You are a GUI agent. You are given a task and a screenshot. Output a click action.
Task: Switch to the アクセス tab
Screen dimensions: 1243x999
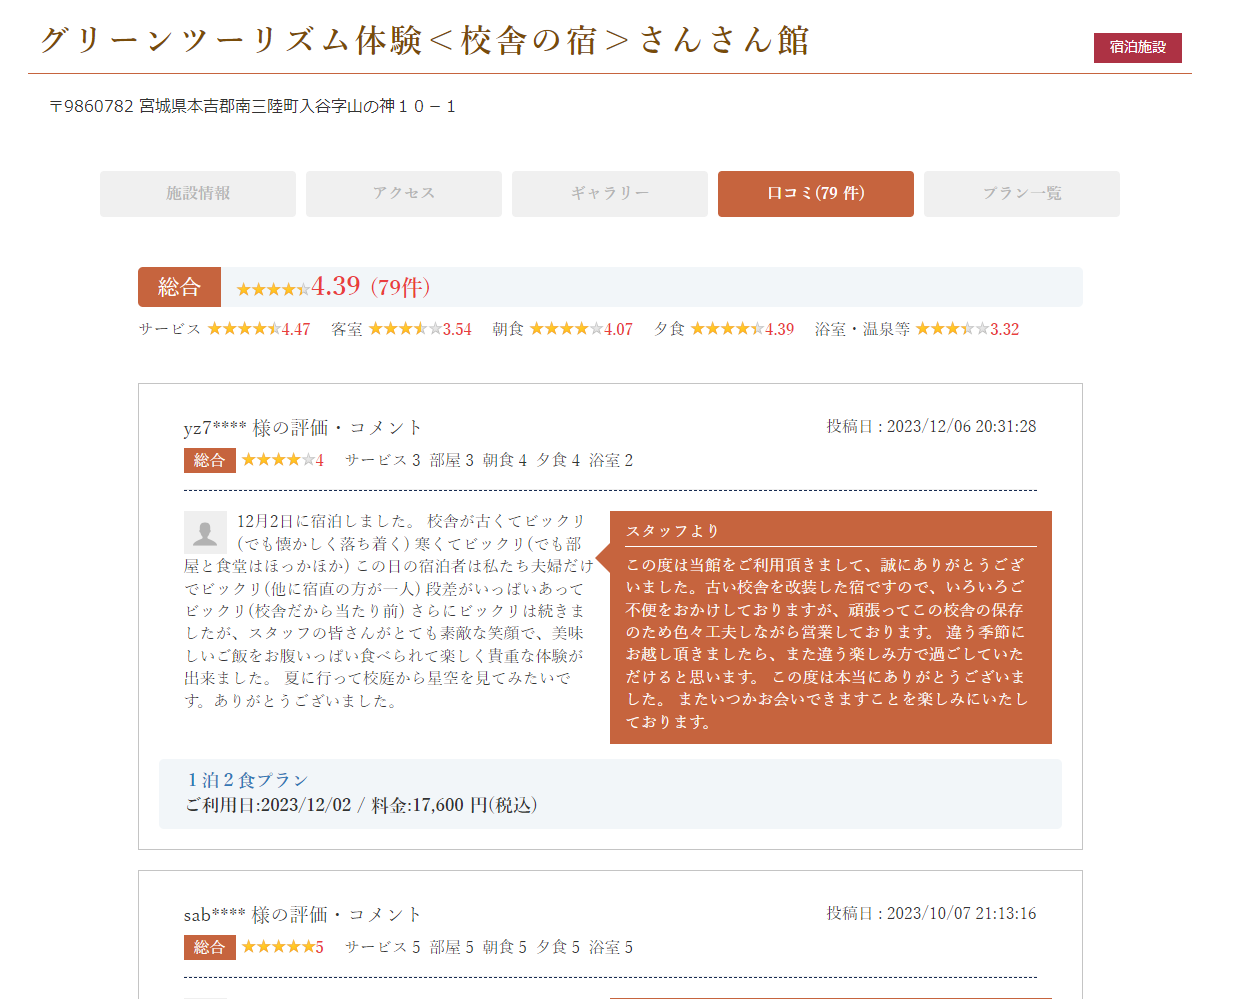(404, 194)
